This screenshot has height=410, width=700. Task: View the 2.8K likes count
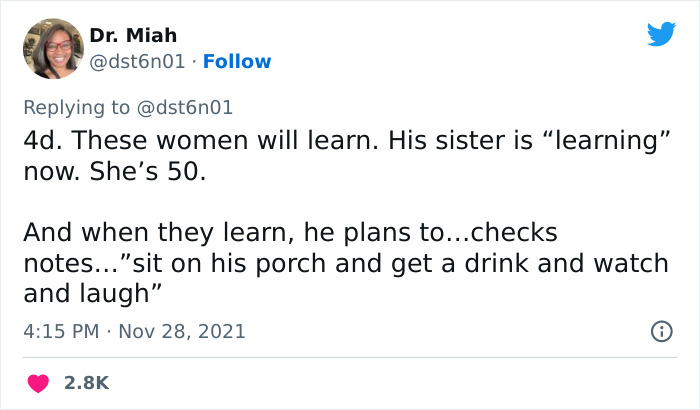pyautogui.click(x=87, y=383)
